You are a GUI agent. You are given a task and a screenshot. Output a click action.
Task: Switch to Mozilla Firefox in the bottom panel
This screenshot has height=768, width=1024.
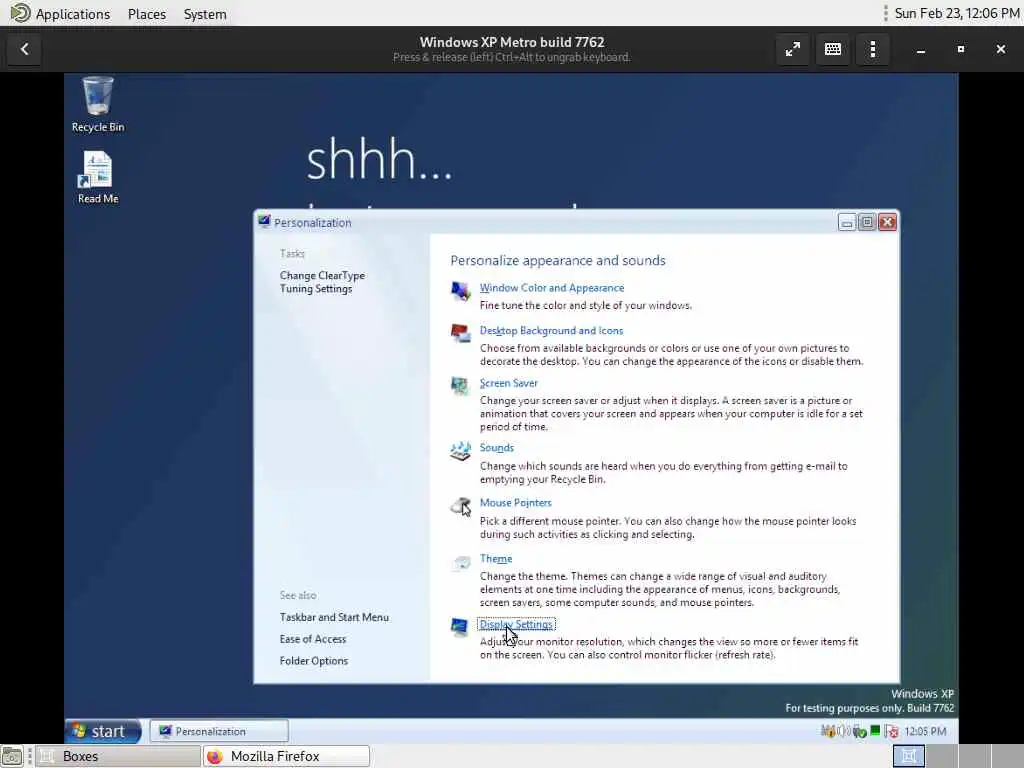(x=286, y=756)
